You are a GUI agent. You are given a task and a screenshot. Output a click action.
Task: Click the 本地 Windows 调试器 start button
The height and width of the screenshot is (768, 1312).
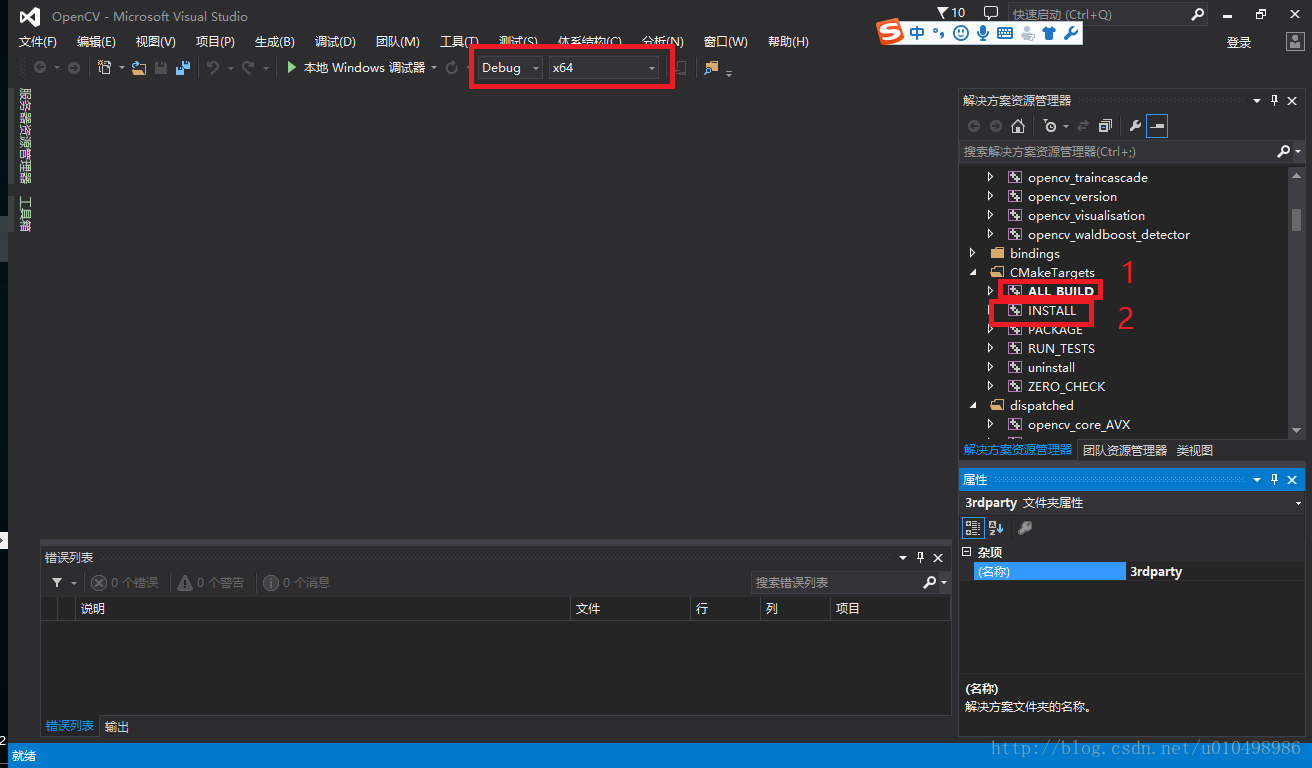[356, 68]
